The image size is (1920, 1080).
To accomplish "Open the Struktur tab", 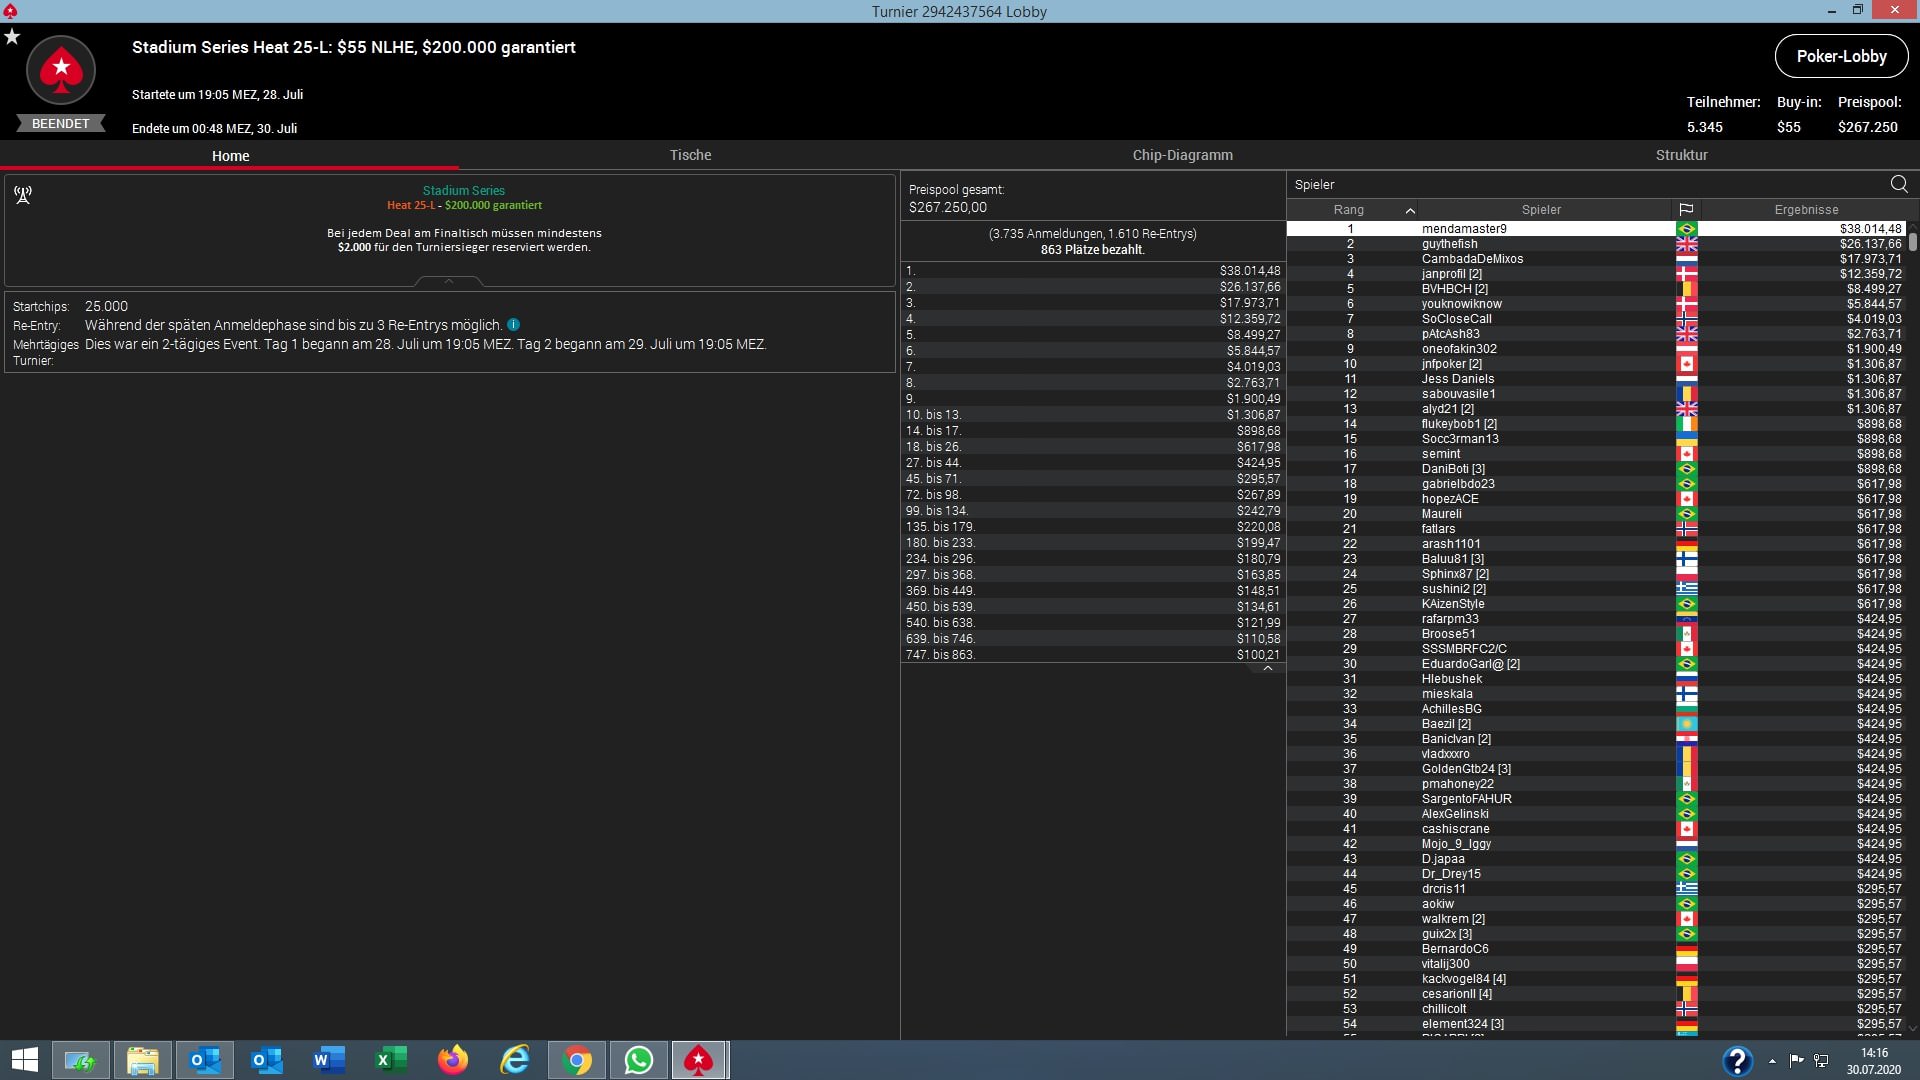I will click(x=1681, y=155).
